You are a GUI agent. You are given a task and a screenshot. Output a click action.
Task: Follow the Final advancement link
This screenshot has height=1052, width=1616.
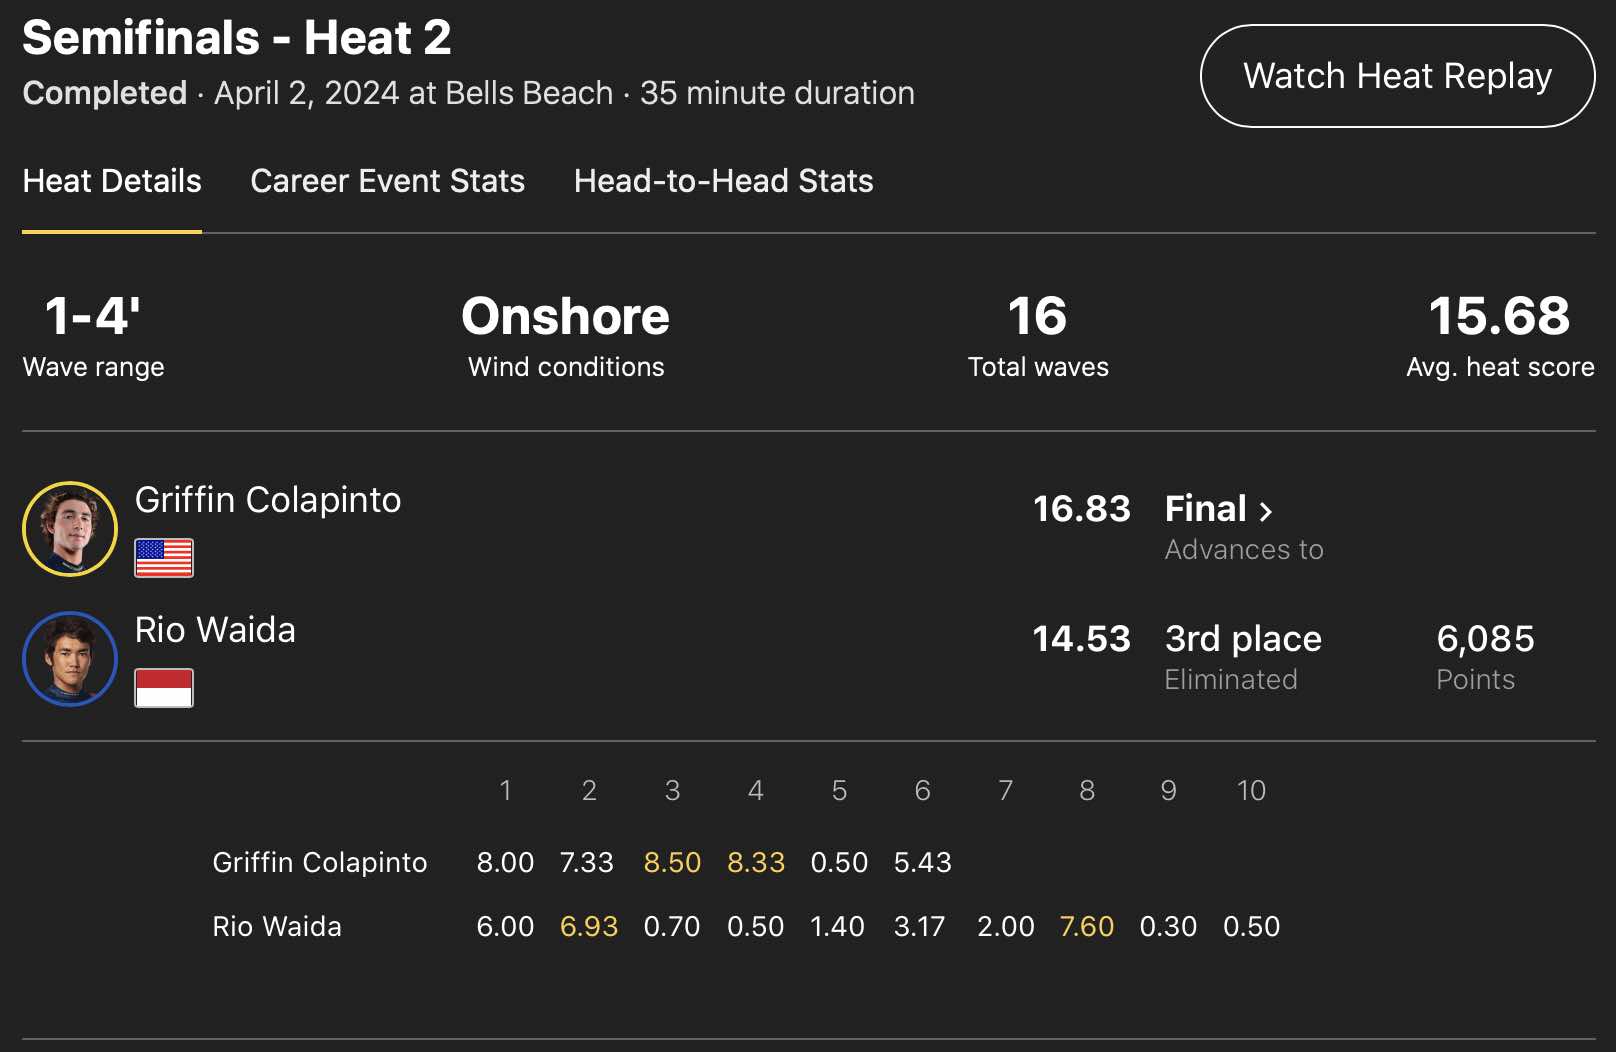point(1206,509)
